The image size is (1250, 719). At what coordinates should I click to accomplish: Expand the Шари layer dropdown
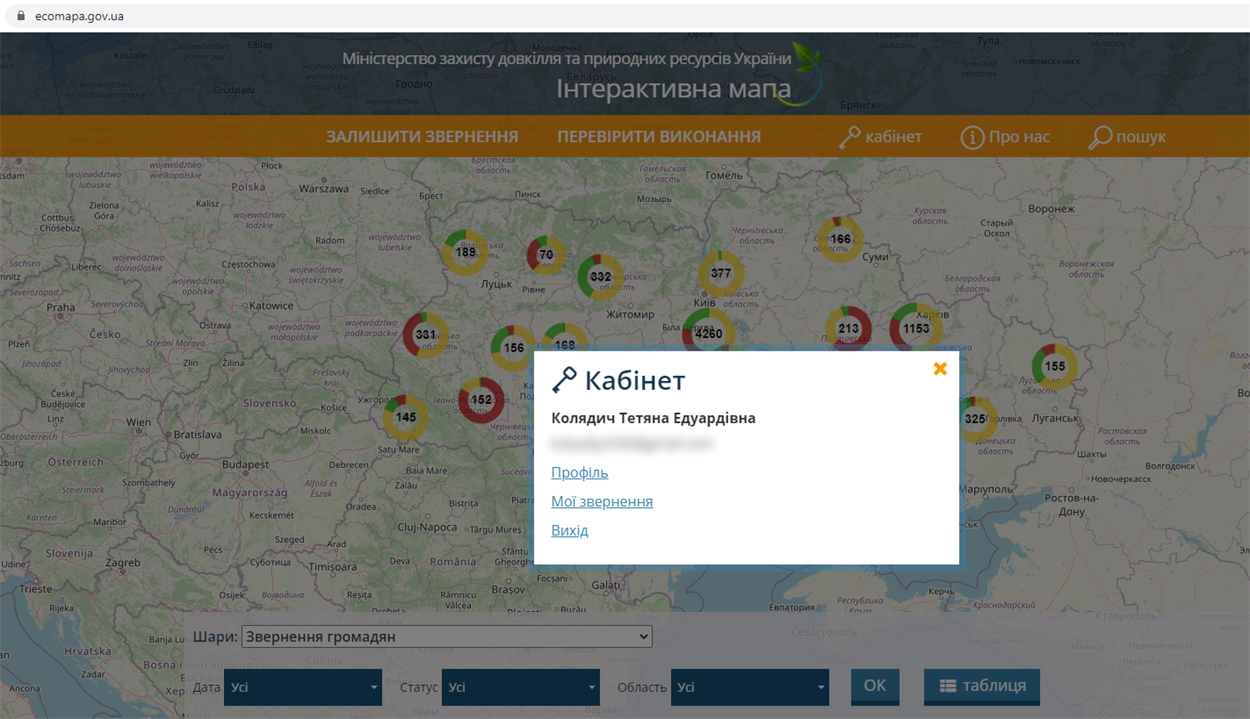tap(447, 637)
